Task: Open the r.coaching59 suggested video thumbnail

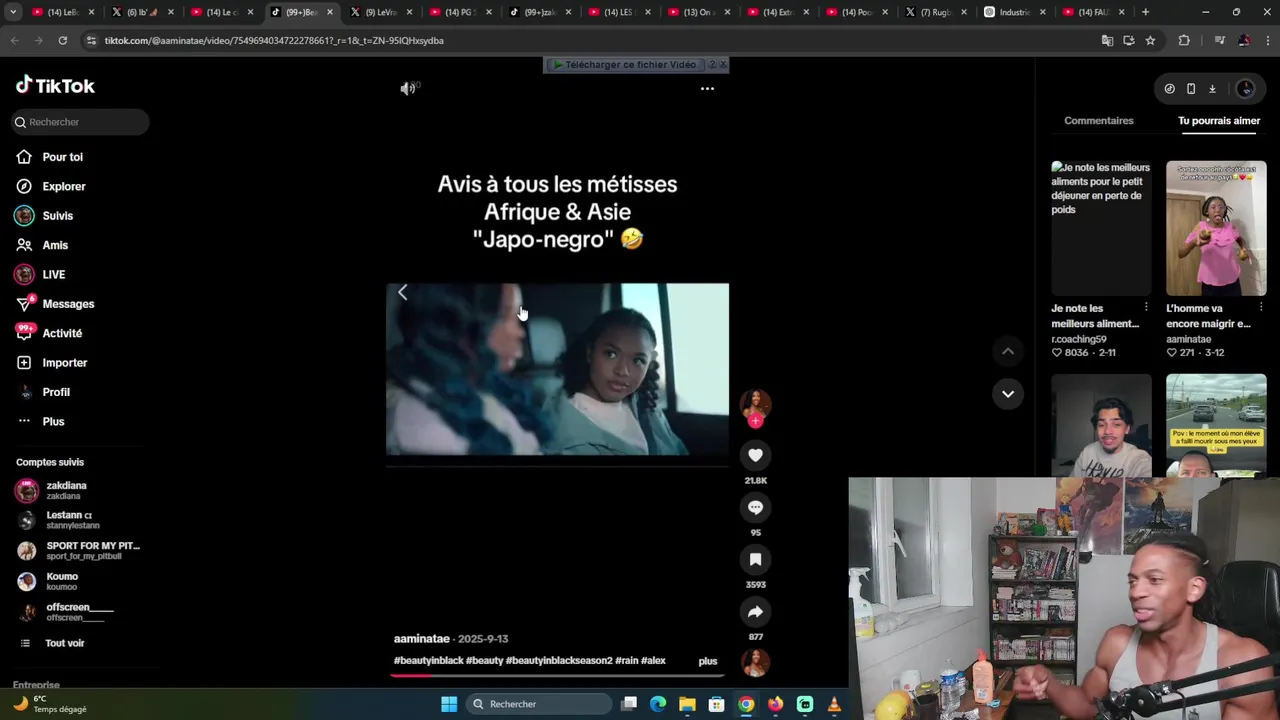Action: click(x=1101, y=228)
